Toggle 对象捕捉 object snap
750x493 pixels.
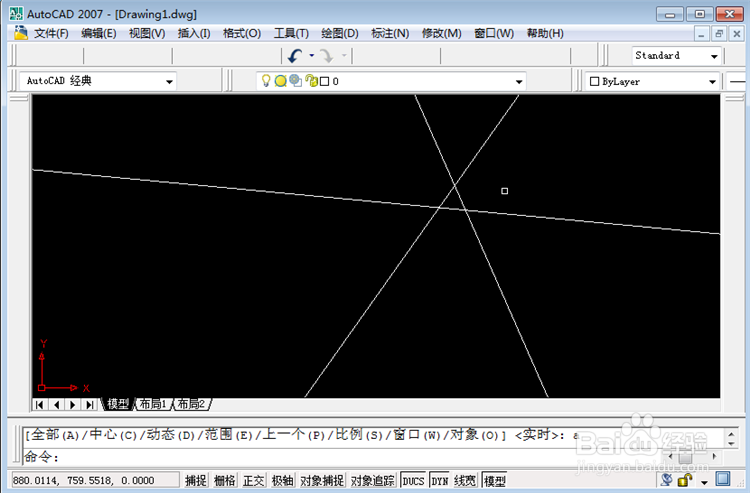[x=322, y=481]
